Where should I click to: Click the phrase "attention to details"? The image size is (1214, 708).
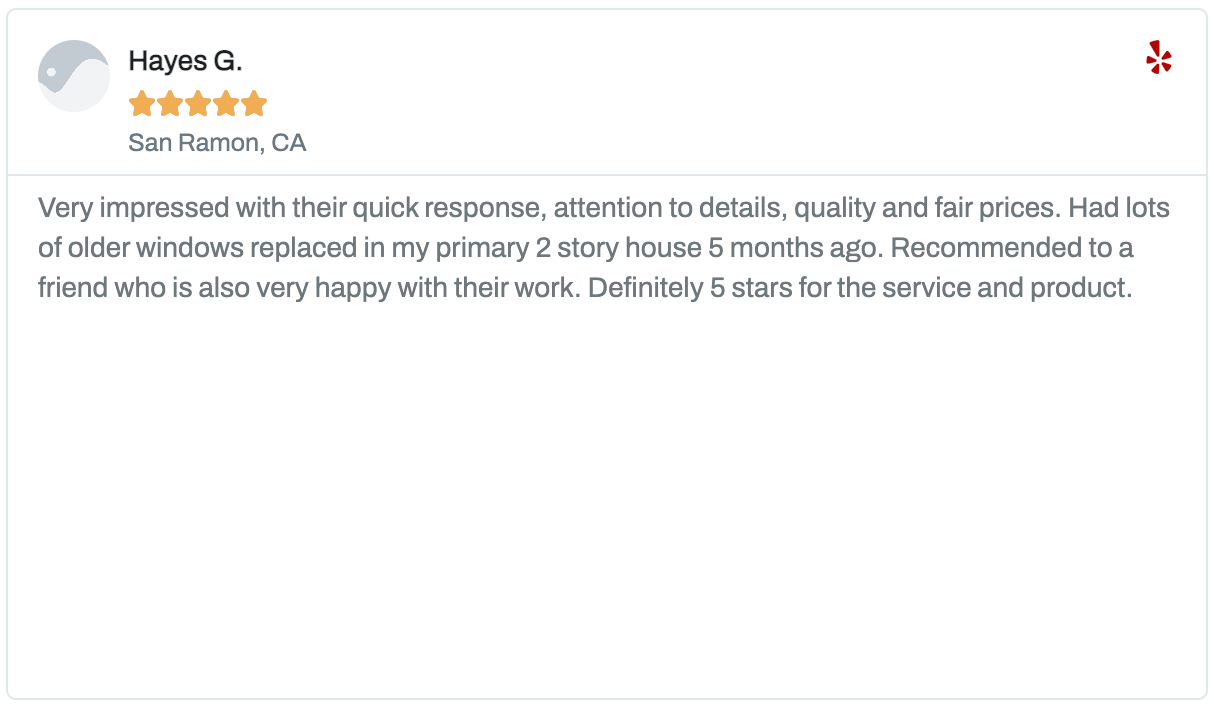[656, 209]
